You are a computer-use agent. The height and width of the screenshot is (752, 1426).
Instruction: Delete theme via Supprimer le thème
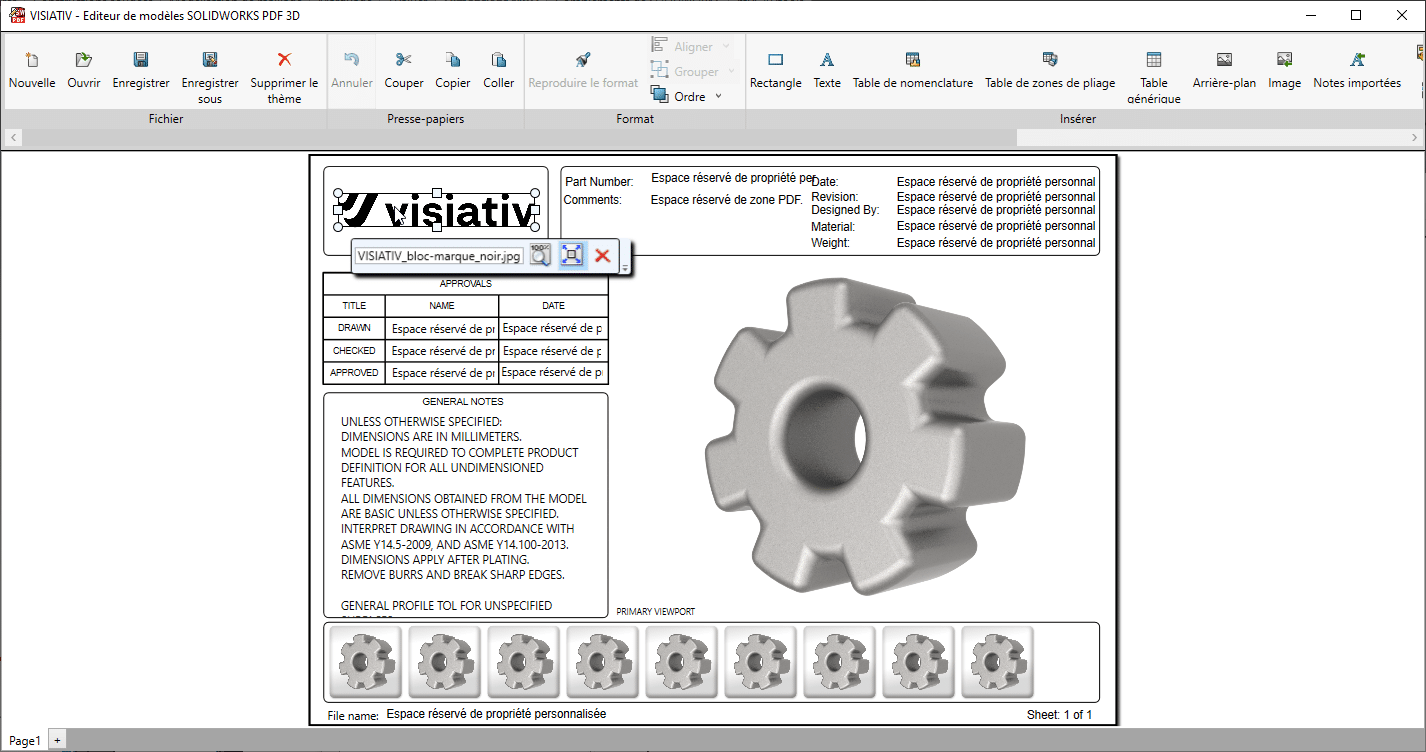click(284, 77)
